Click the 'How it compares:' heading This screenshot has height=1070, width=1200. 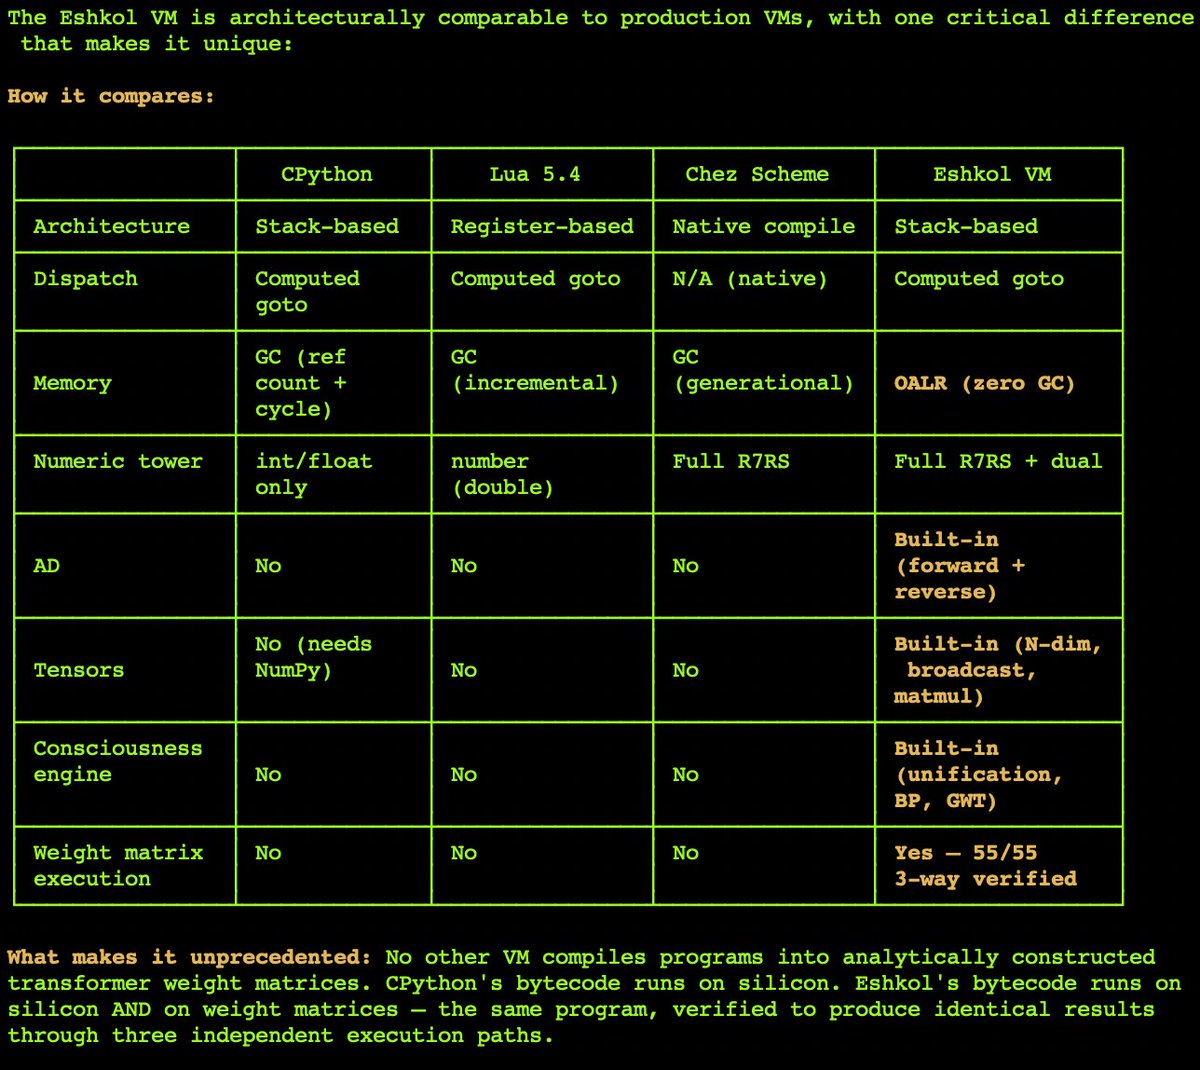pyautogui.click(x=111, y=96)
